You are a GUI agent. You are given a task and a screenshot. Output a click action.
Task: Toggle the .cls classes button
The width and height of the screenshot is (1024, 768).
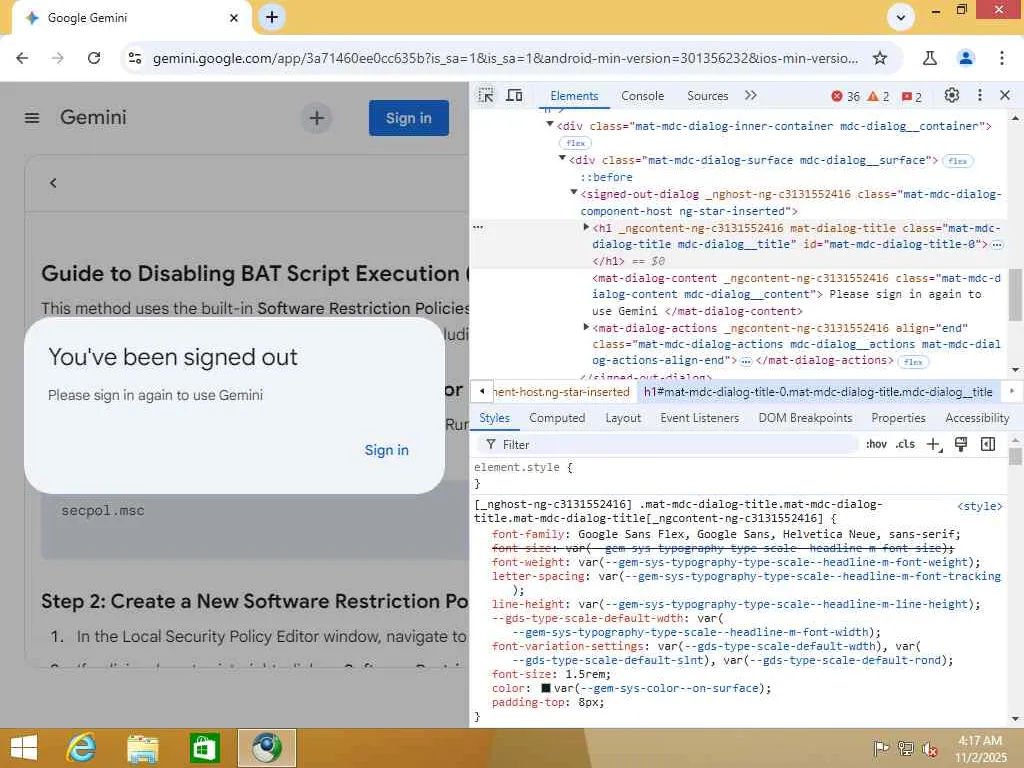pos(905,444)
